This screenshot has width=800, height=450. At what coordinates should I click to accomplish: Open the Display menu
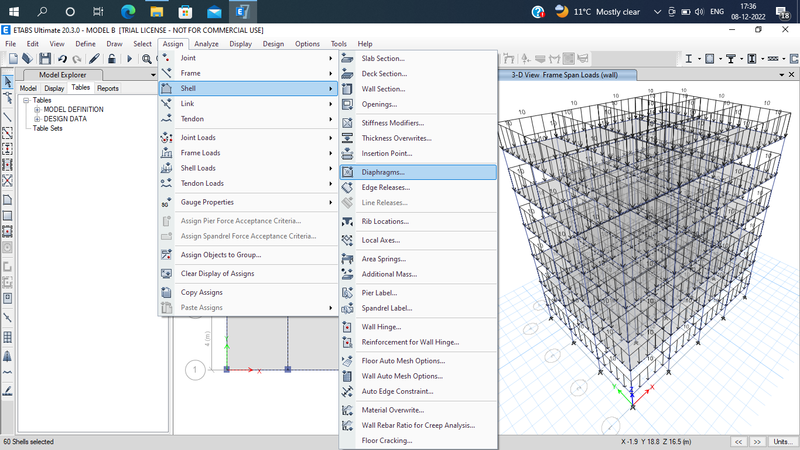(x=240, y=44)
